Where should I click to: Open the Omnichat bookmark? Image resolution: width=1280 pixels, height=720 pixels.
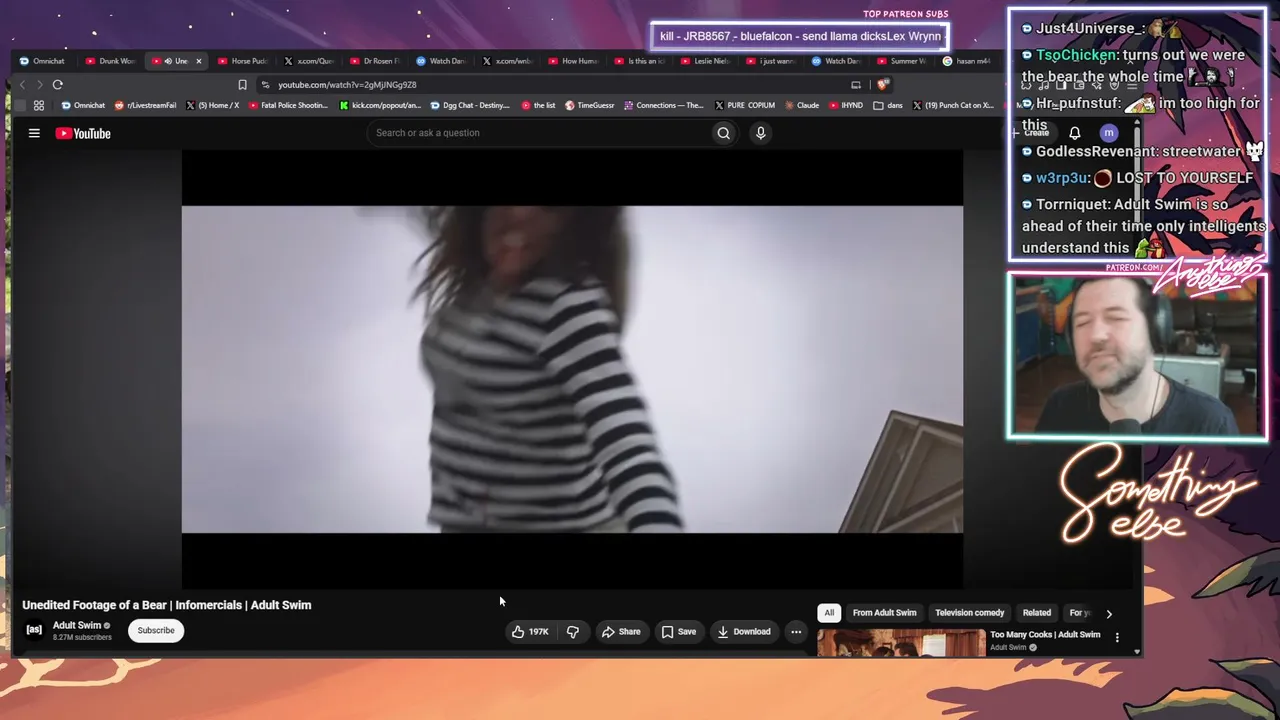click(83, 105)
